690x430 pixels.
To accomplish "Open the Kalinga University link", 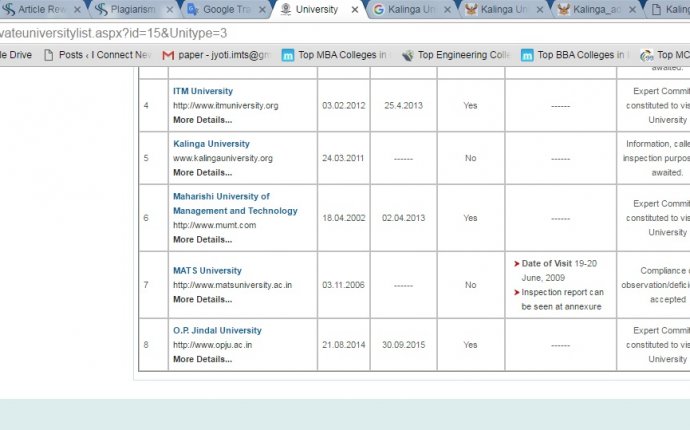I will click(211, 144).
